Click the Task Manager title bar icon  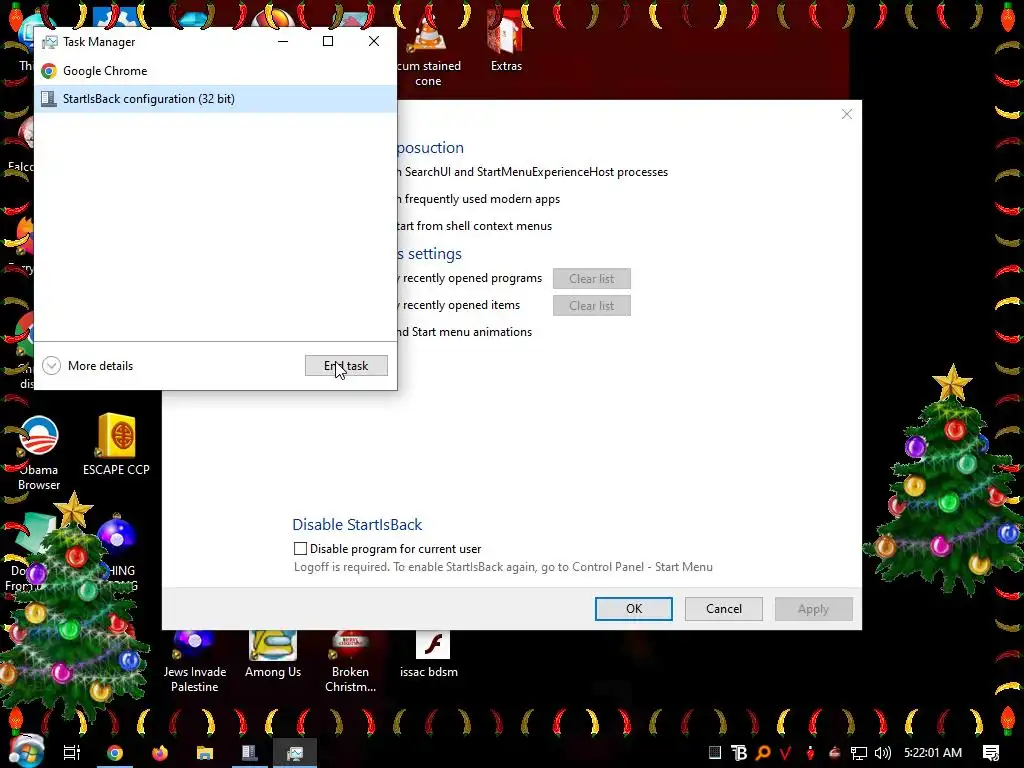click(x=50, y=42)
